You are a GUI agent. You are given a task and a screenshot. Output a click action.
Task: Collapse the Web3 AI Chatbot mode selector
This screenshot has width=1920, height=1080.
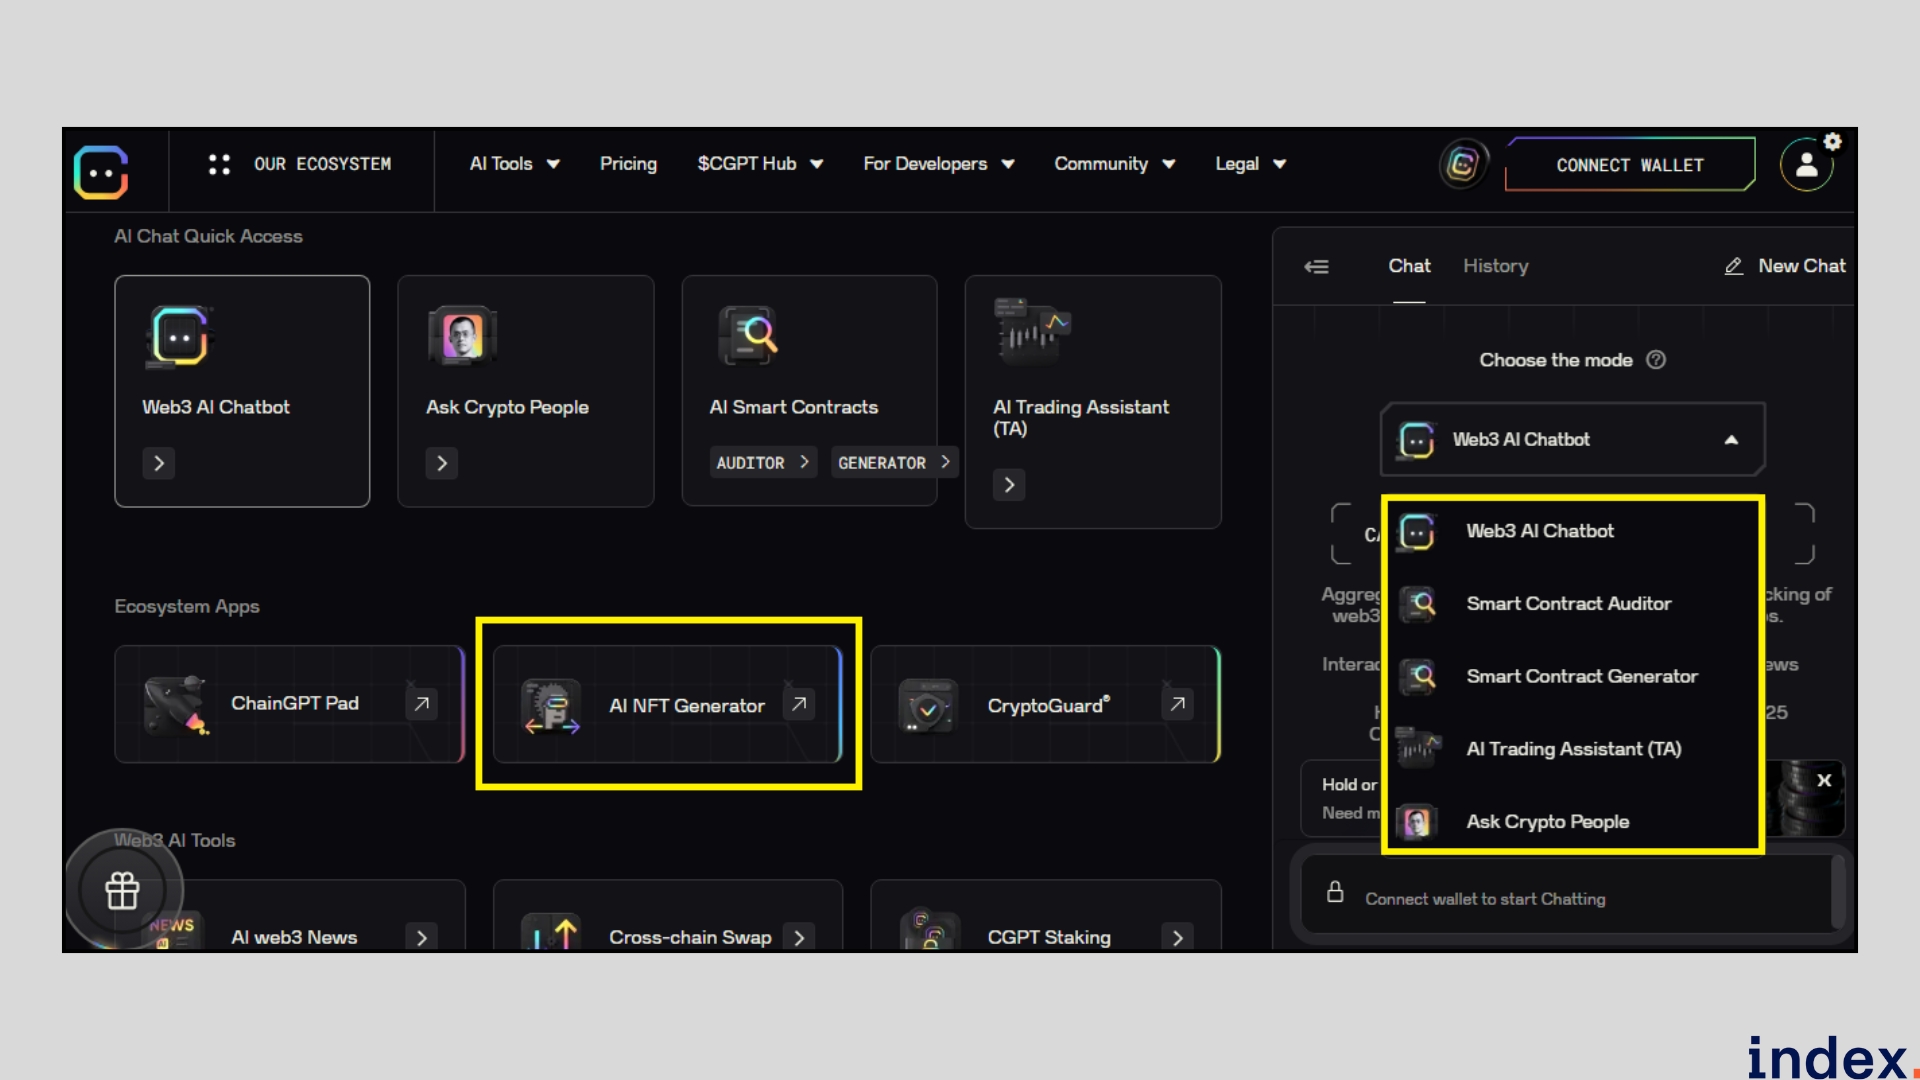coord(1731,440)
